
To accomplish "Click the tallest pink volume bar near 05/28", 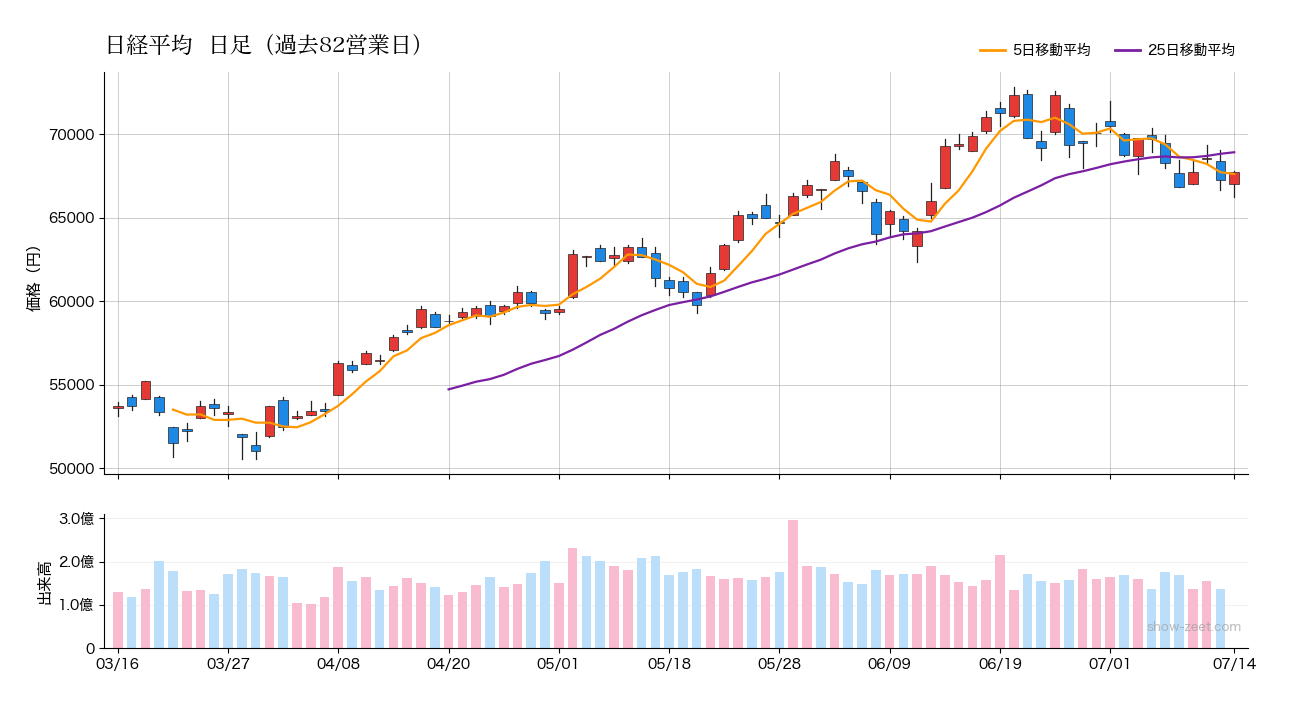I will [x=793, y=584].
